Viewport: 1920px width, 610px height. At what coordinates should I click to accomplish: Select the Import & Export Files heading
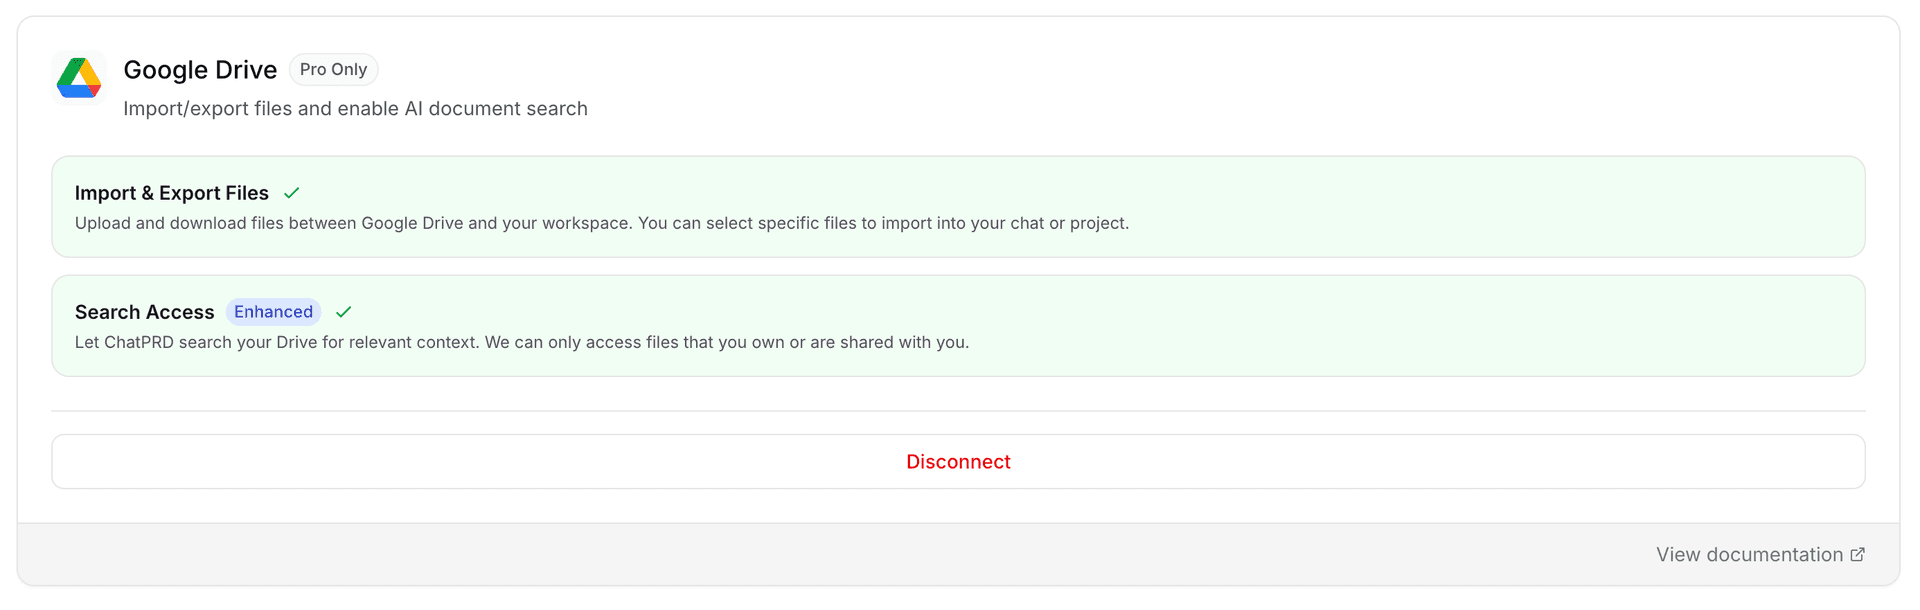click(x=172, y=193)
